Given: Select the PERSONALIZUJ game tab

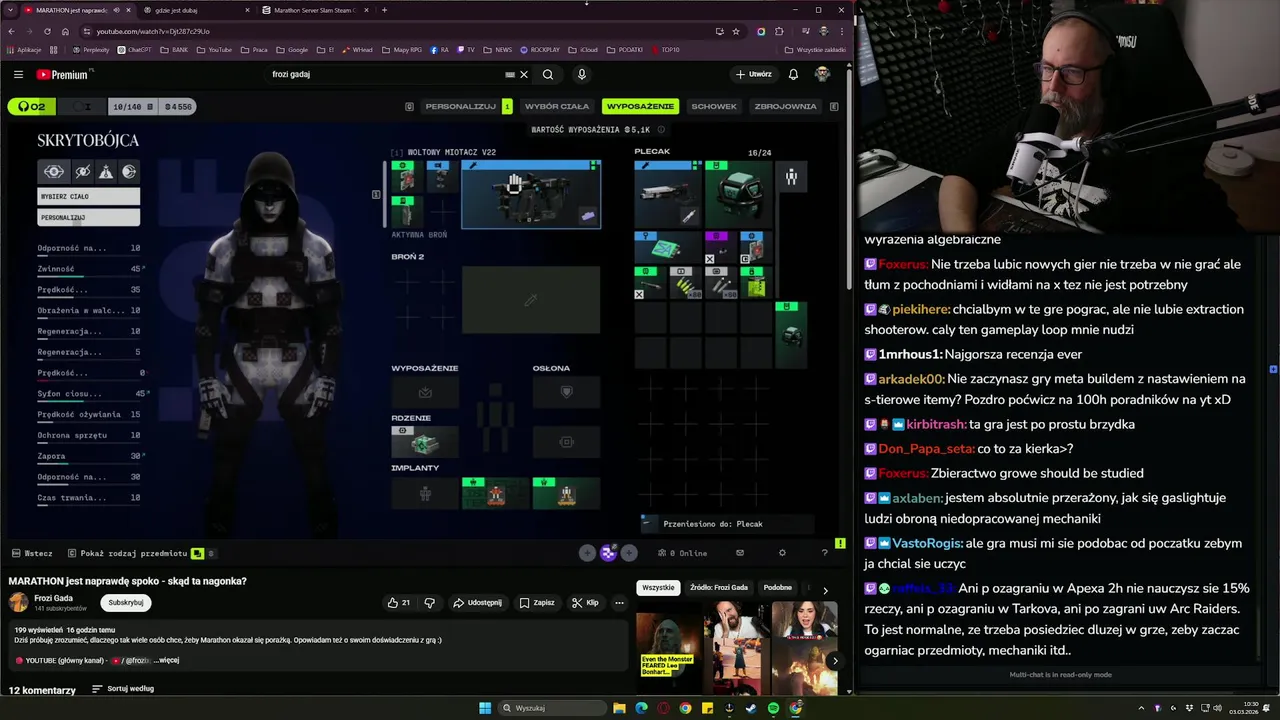Looking at the screenshot, I should (461, 106).
